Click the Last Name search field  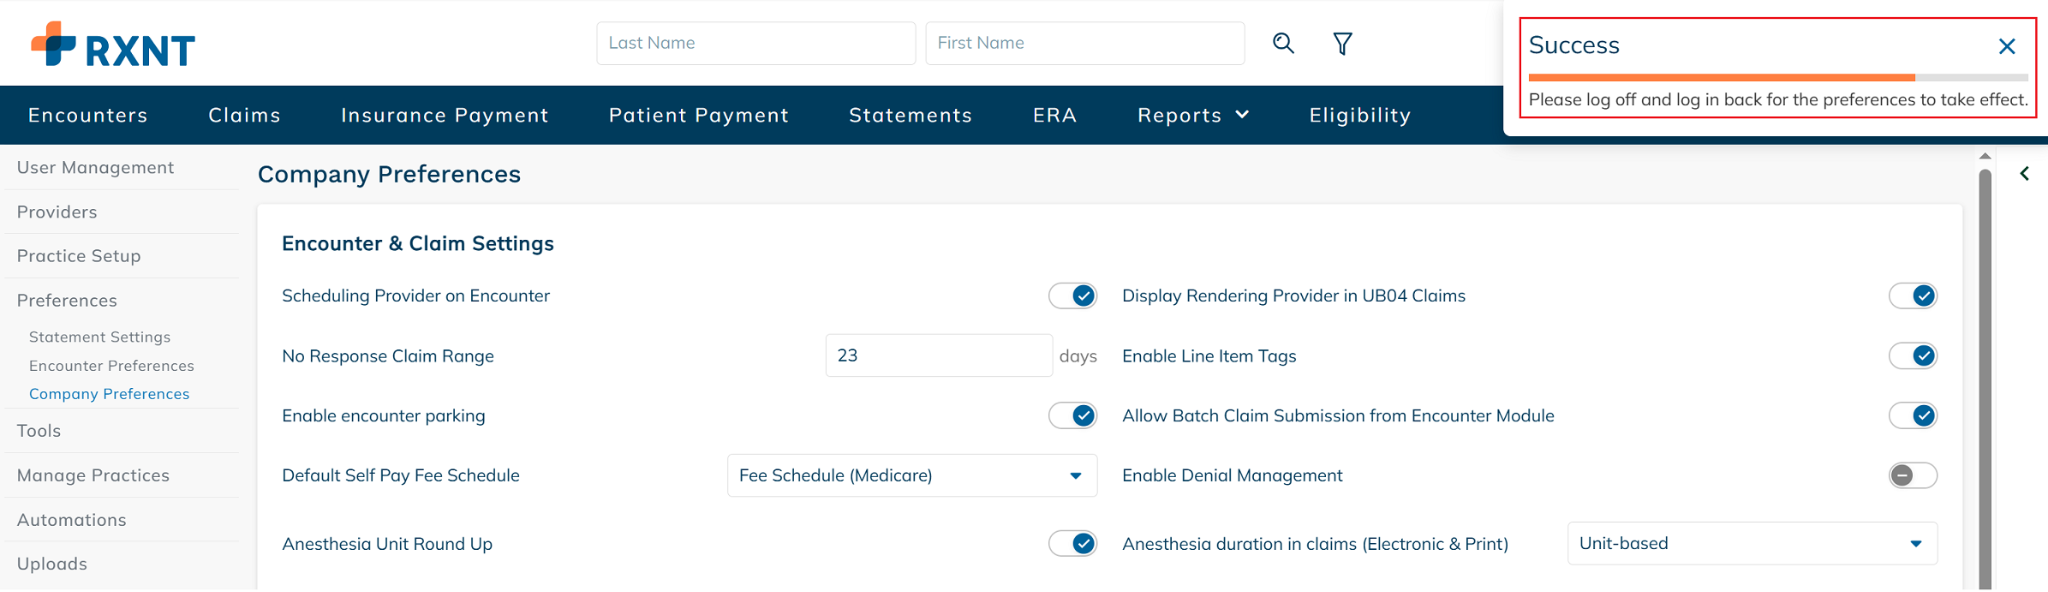755,43
